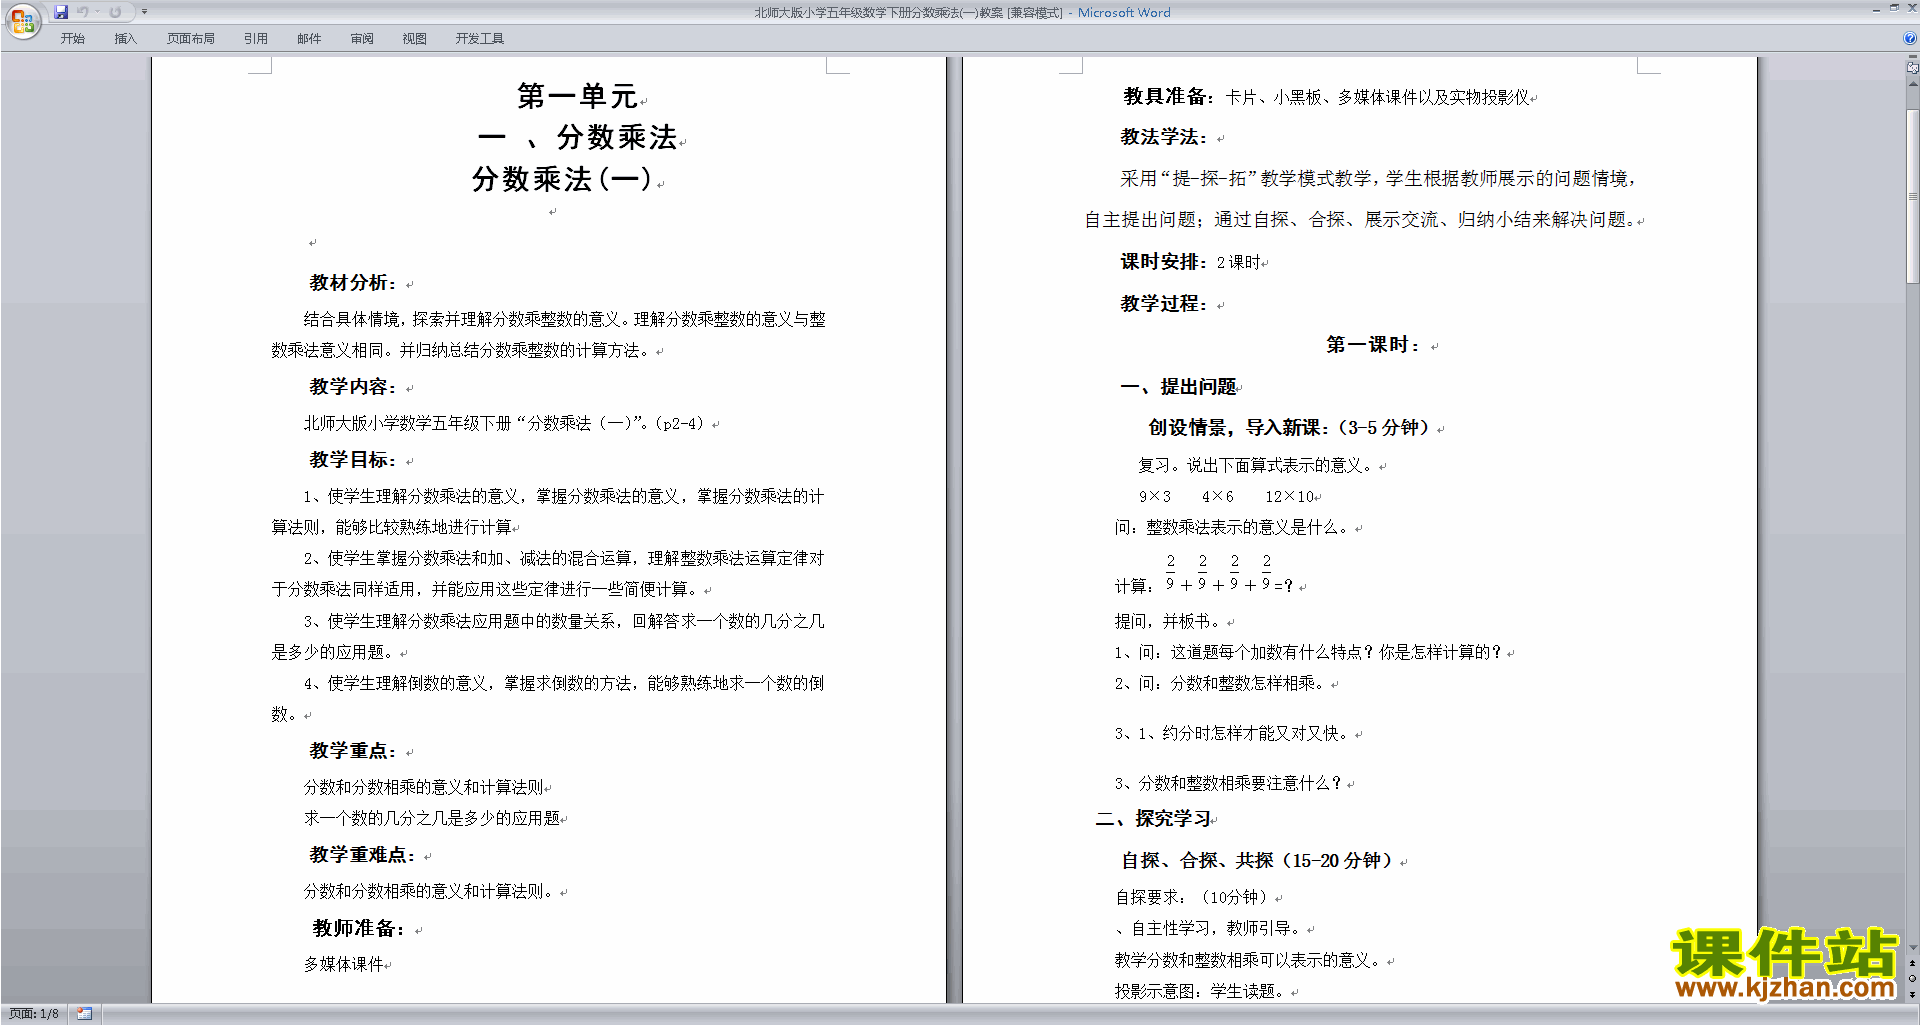
Task: Click the heading 第一单元
Action: 578,96
